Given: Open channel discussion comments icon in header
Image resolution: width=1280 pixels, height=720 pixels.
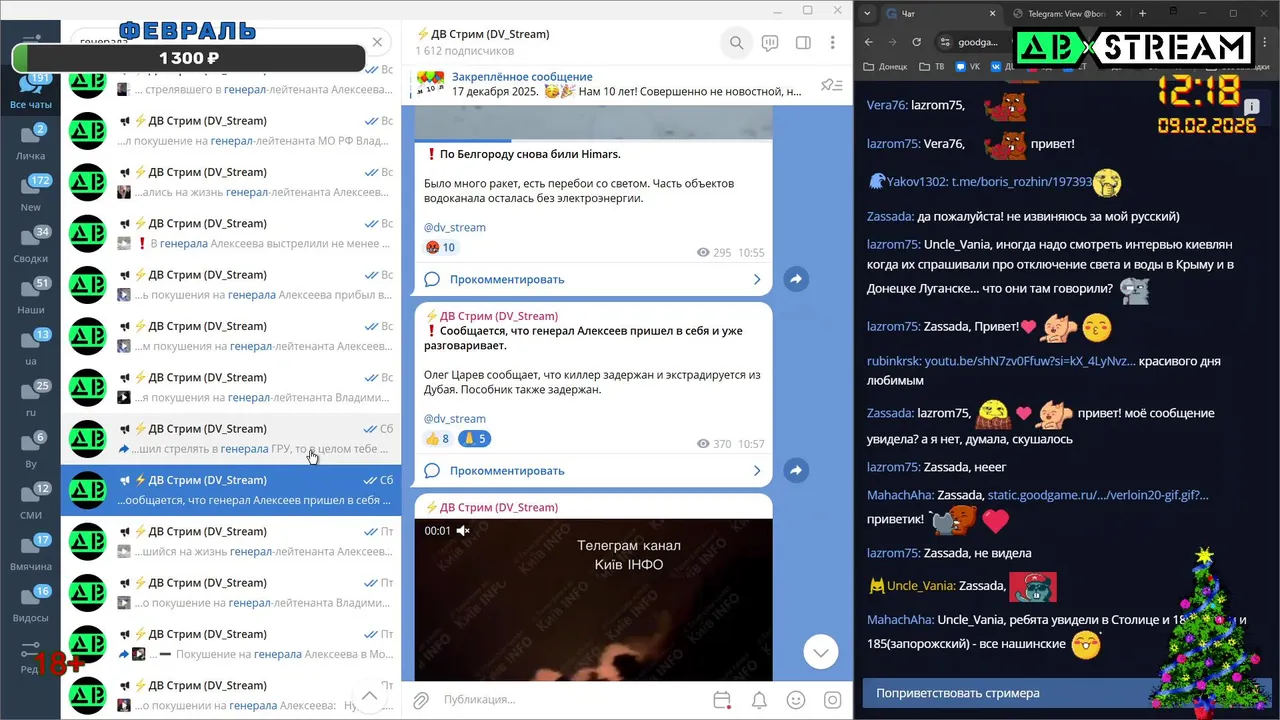Looking at the screenshot, I should point(770,43).
